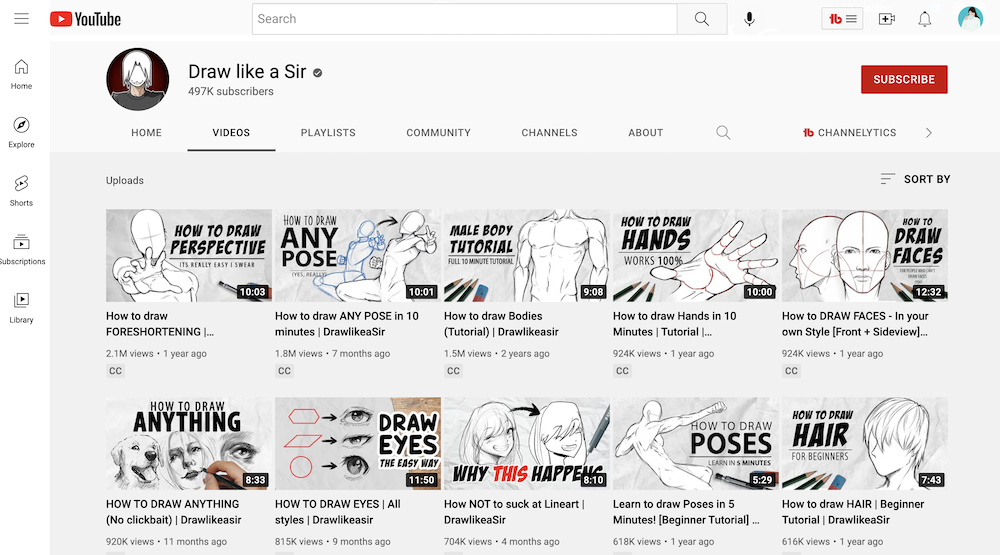Click CC badge under foreshortening video

tap(115, 371)
